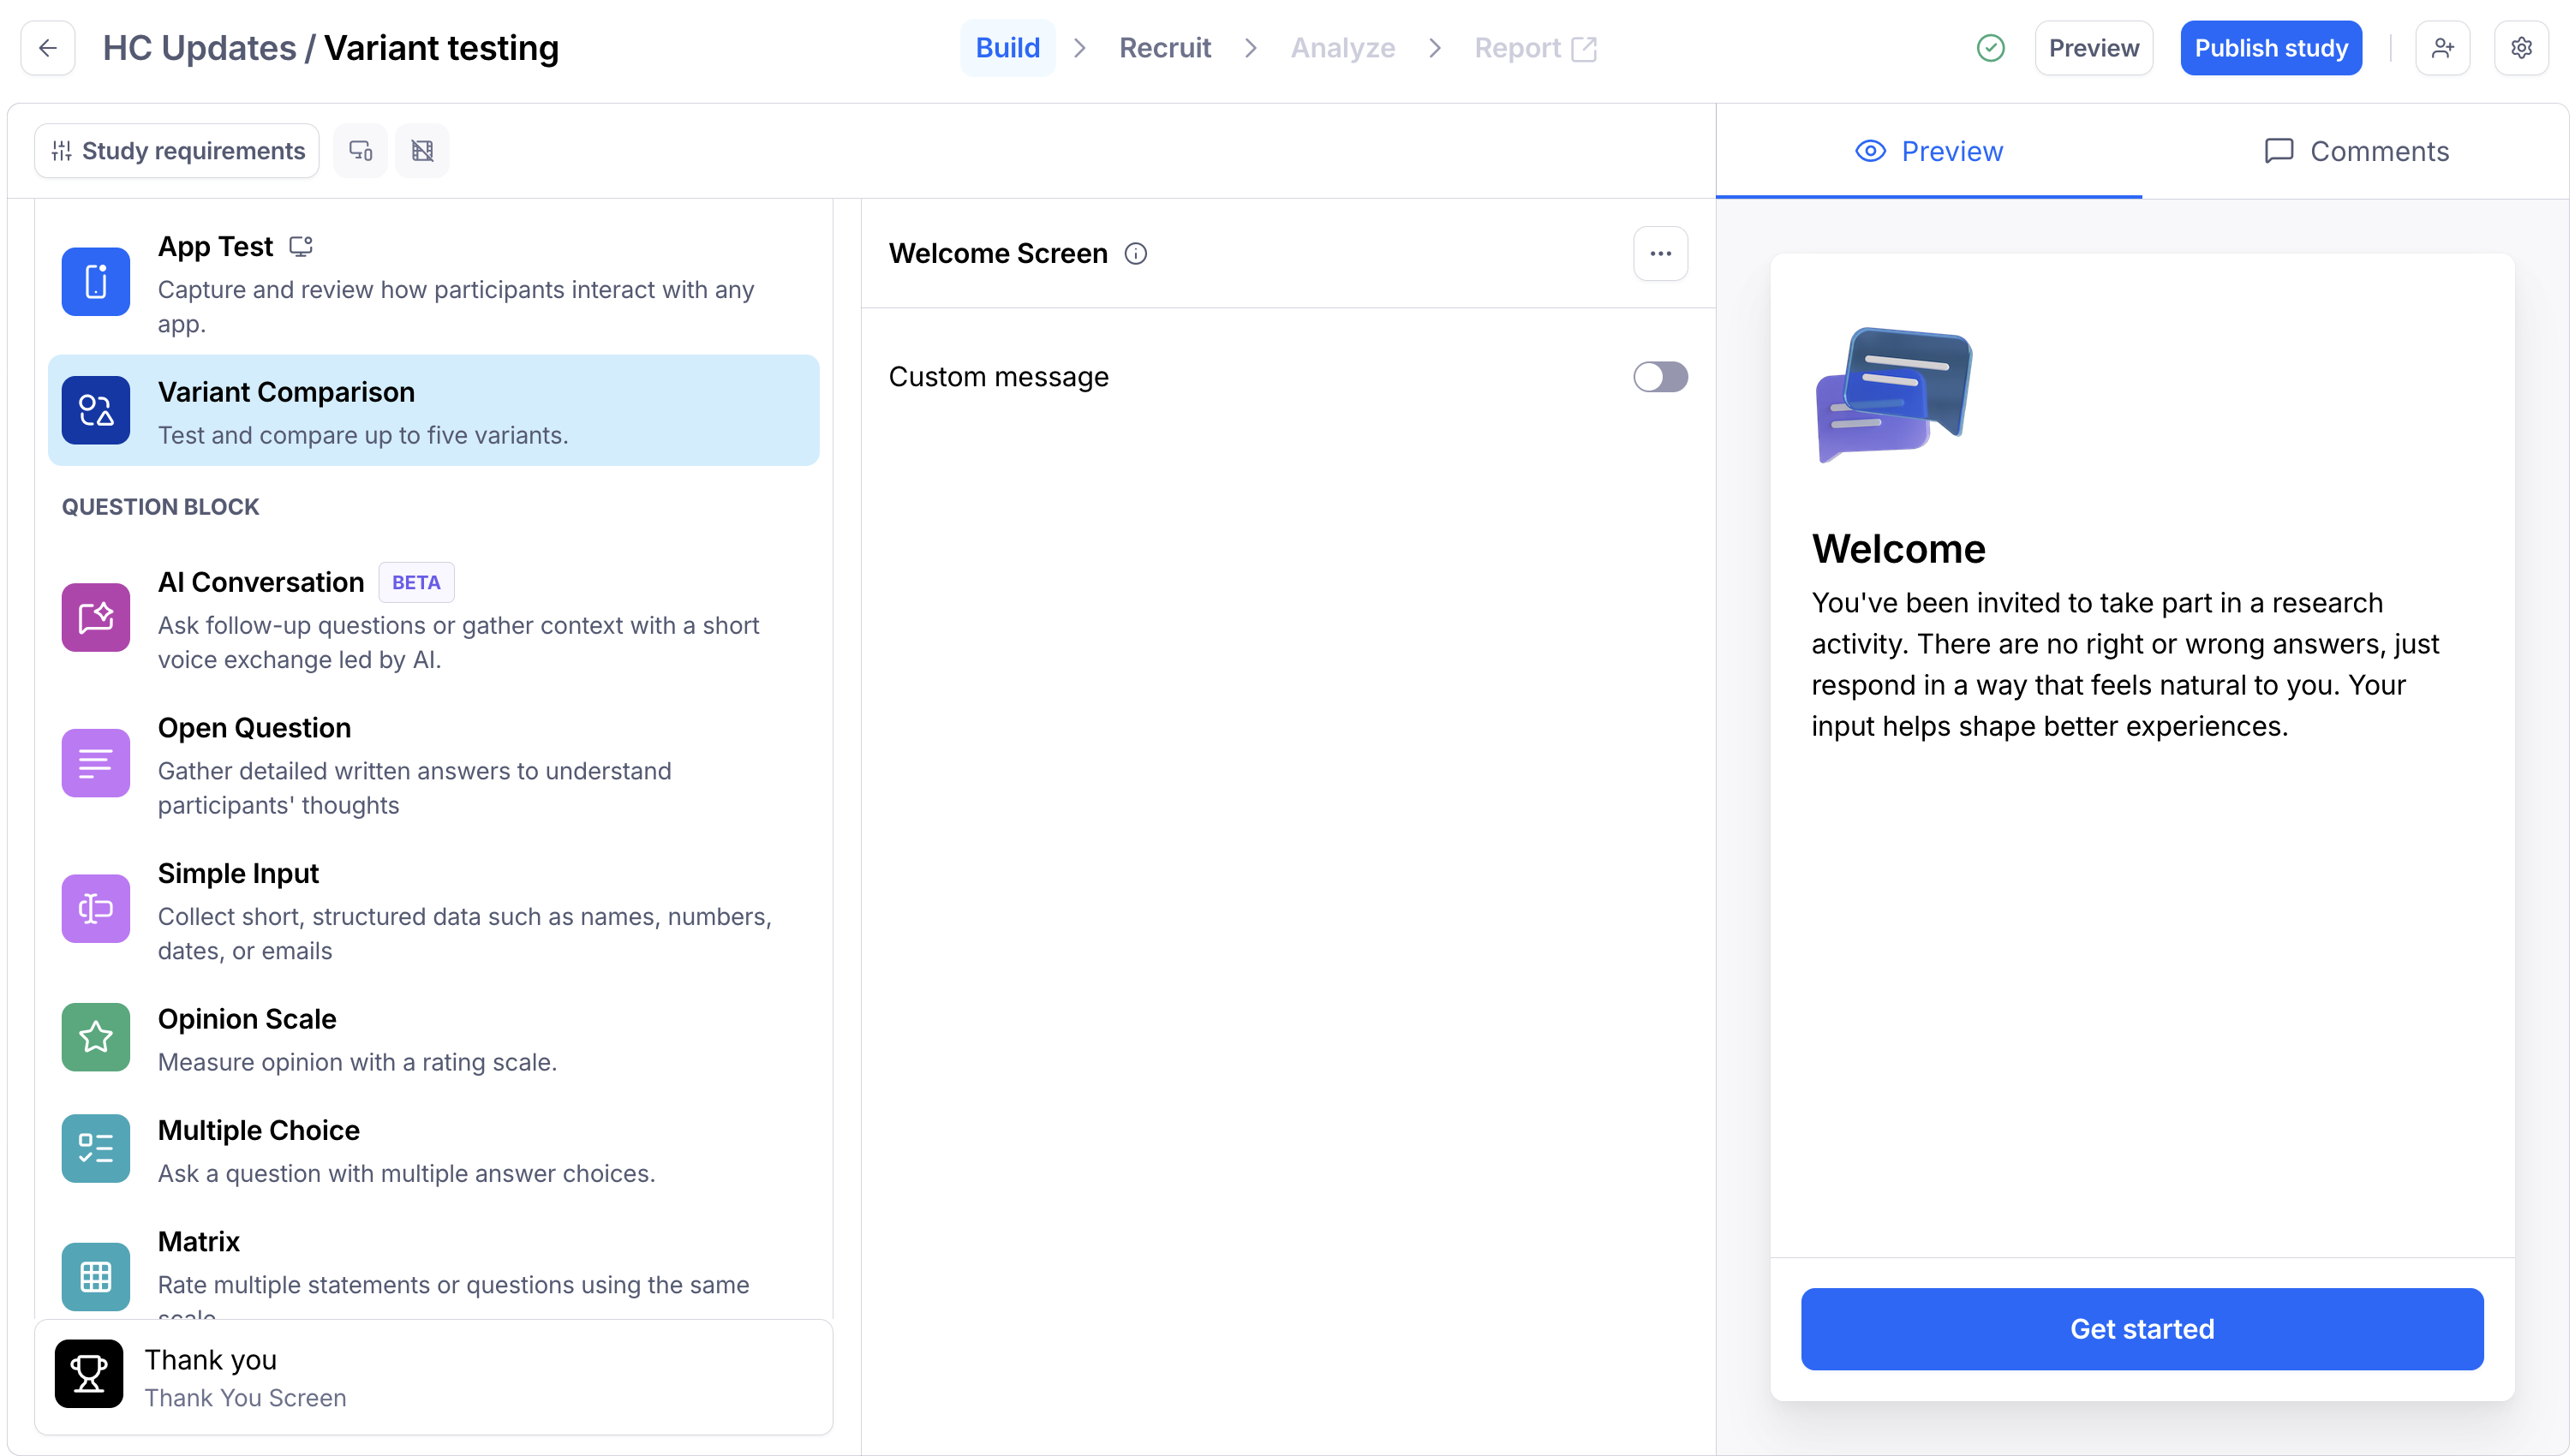The image size is (2575, 1456).
Task: Switch to the Comments panel tab
Action: pos(2356,151)
